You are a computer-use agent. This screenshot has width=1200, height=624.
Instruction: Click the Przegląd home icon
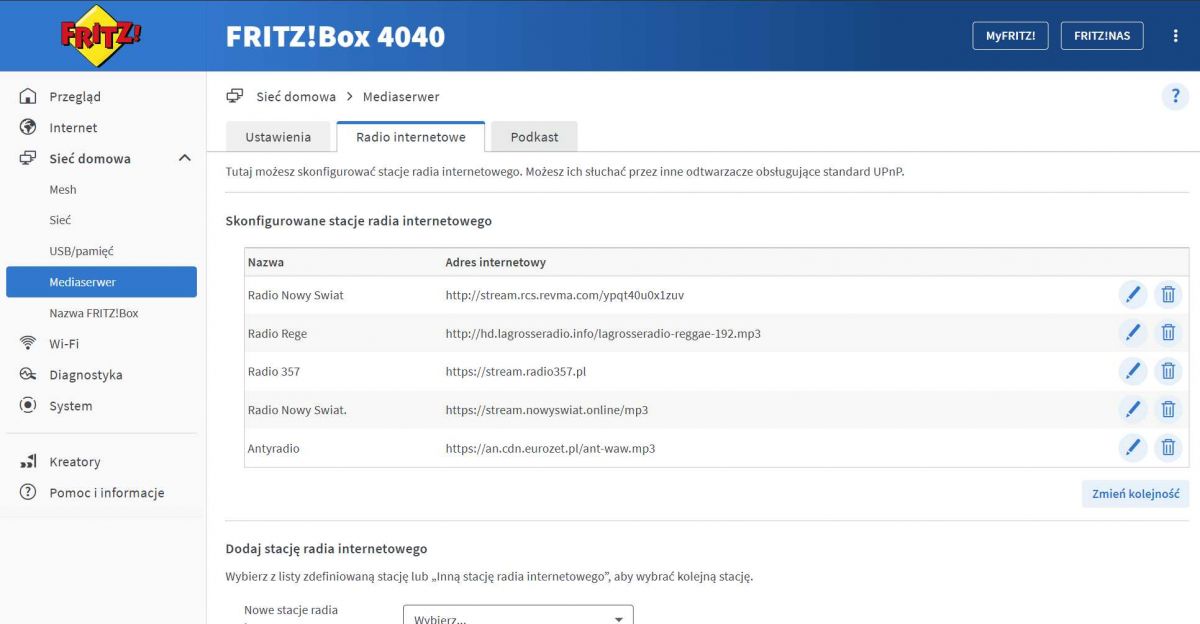pos(28,97)
